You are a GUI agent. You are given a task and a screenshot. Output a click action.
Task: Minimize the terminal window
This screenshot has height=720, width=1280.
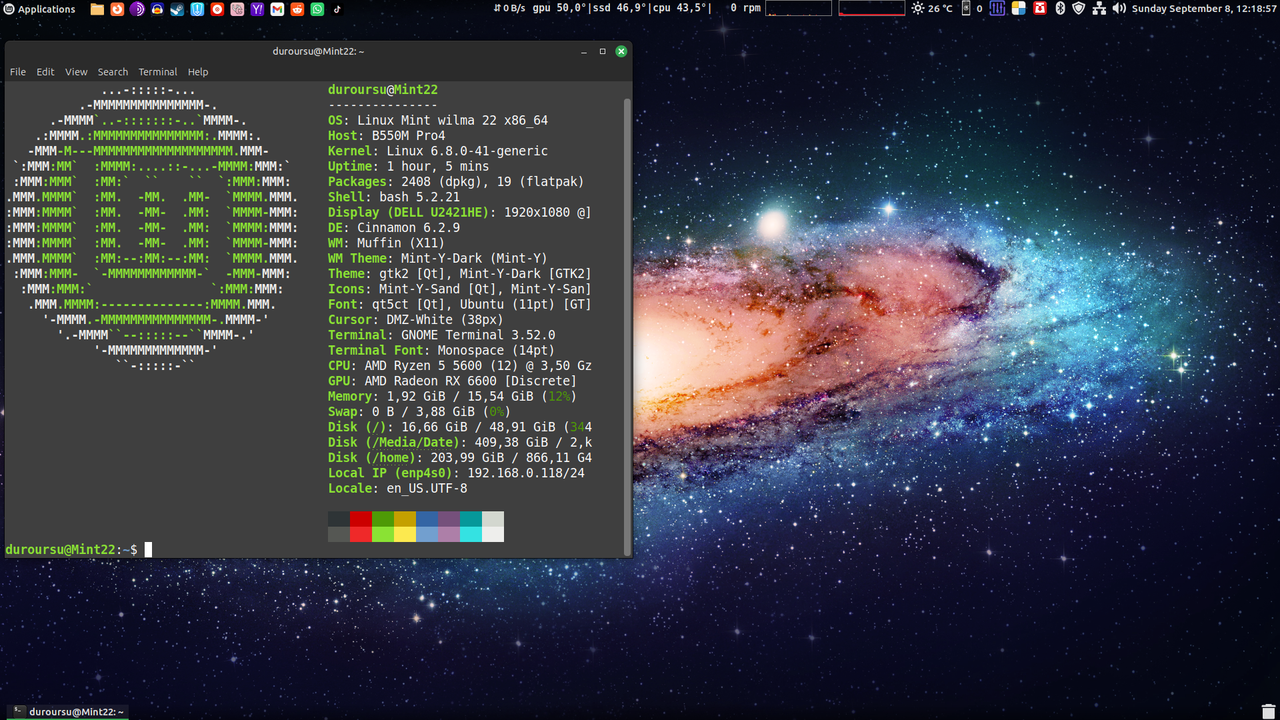584,51
